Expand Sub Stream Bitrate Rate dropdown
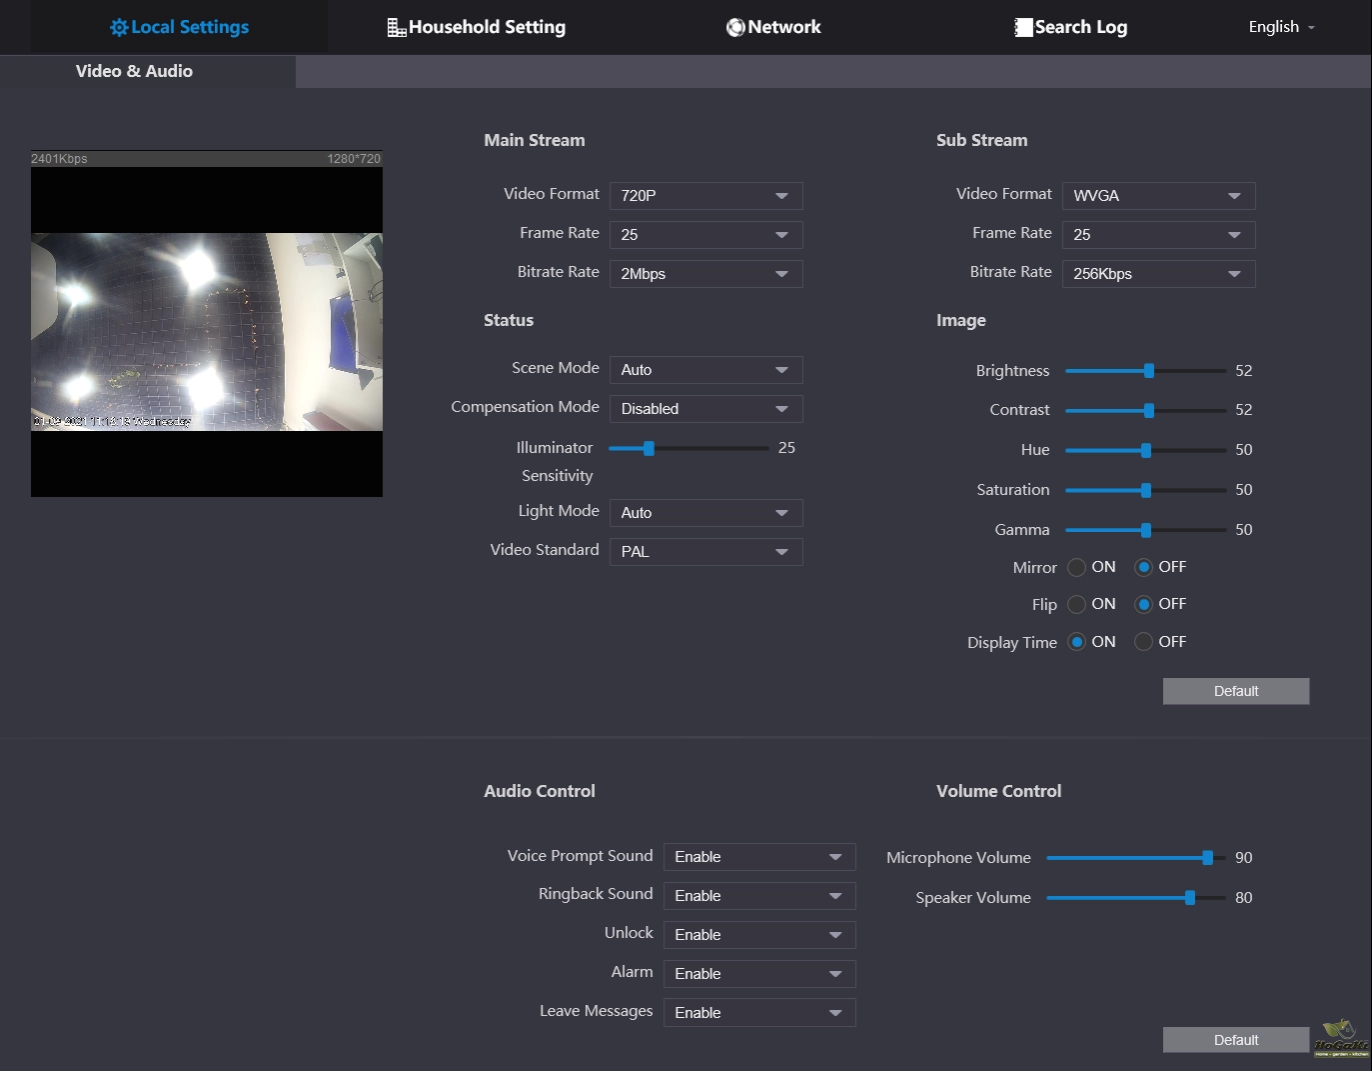The height and width of the screenshot is (1071, 1372). coord(1158,274)
